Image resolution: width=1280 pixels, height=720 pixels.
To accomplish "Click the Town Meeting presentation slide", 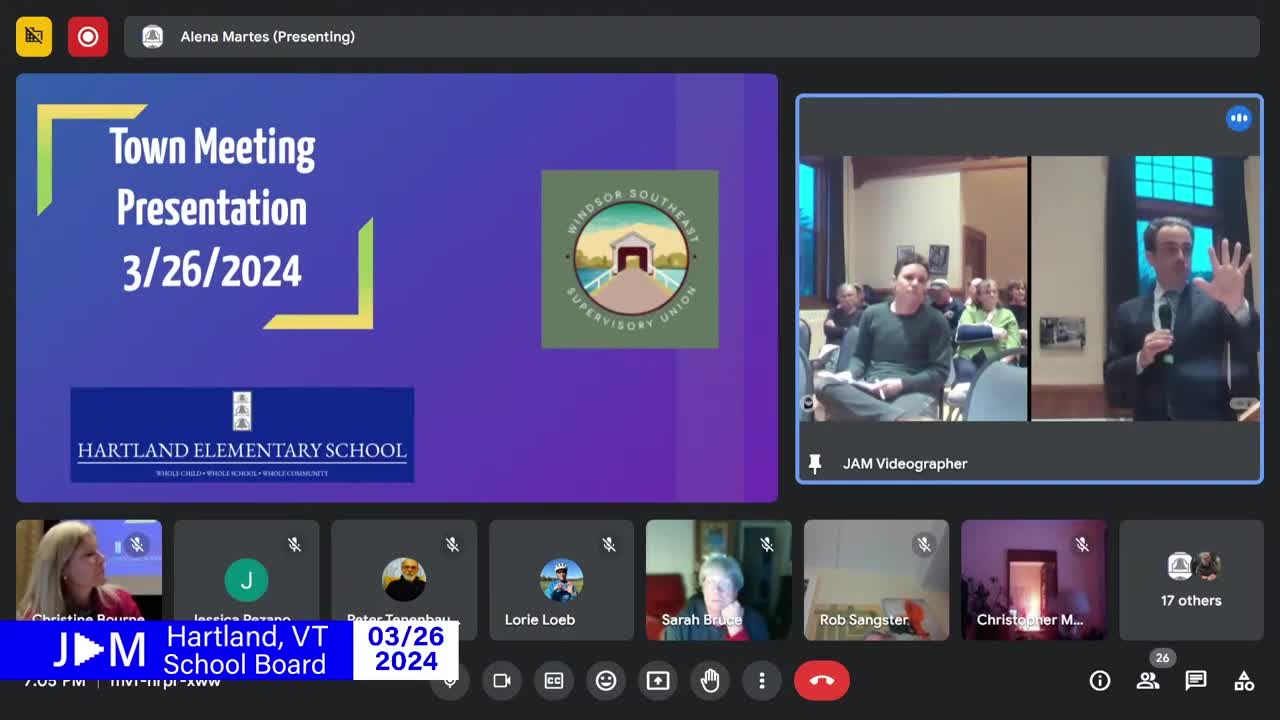I will [396, 287].
